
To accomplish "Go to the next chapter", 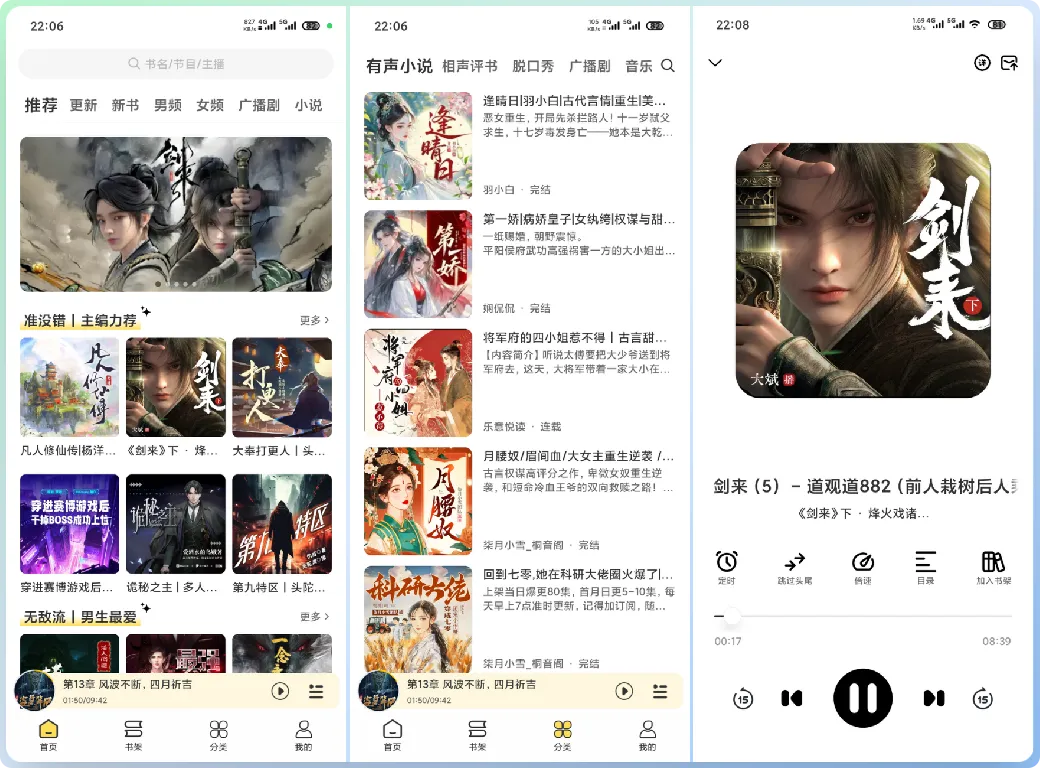I will [934, 698].
